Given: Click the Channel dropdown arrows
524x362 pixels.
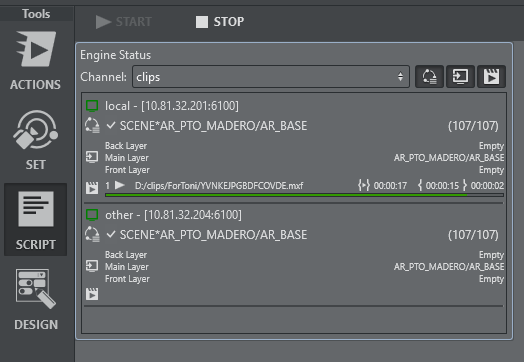Looking at the screenshot, I should 400,77.
